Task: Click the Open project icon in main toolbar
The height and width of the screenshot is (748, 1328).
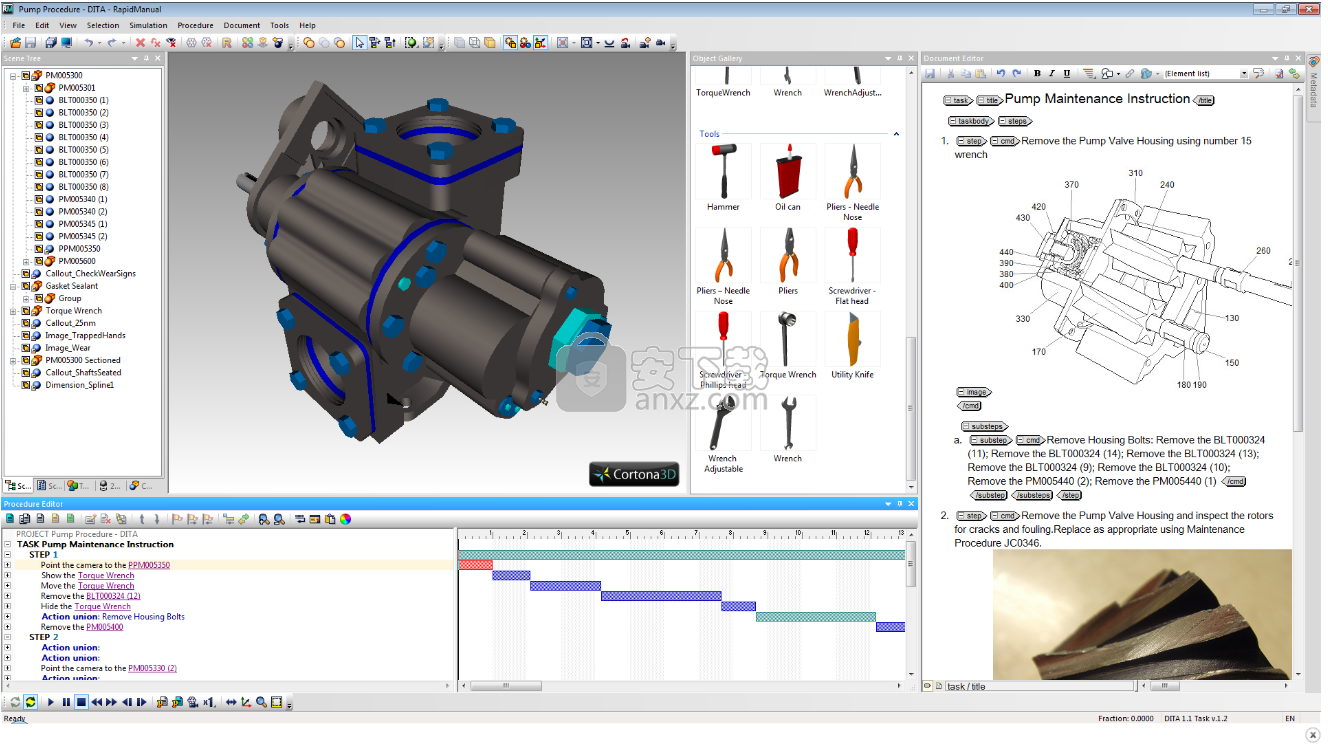Action: (x=15, y=42)
